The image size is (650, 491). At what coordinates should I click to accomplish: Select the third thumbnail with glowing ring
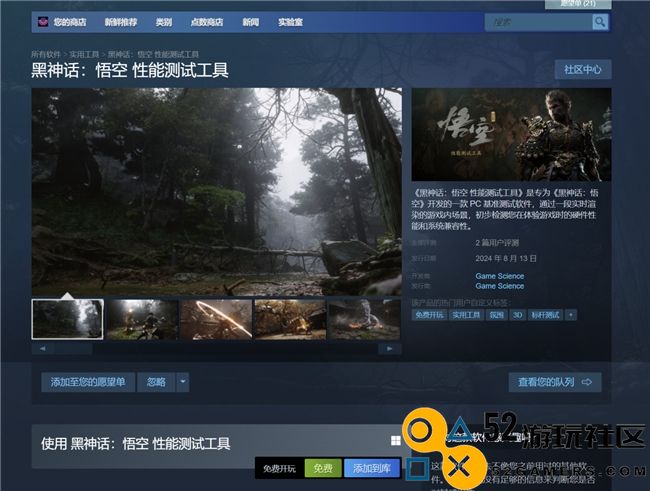tap(216, 320)
